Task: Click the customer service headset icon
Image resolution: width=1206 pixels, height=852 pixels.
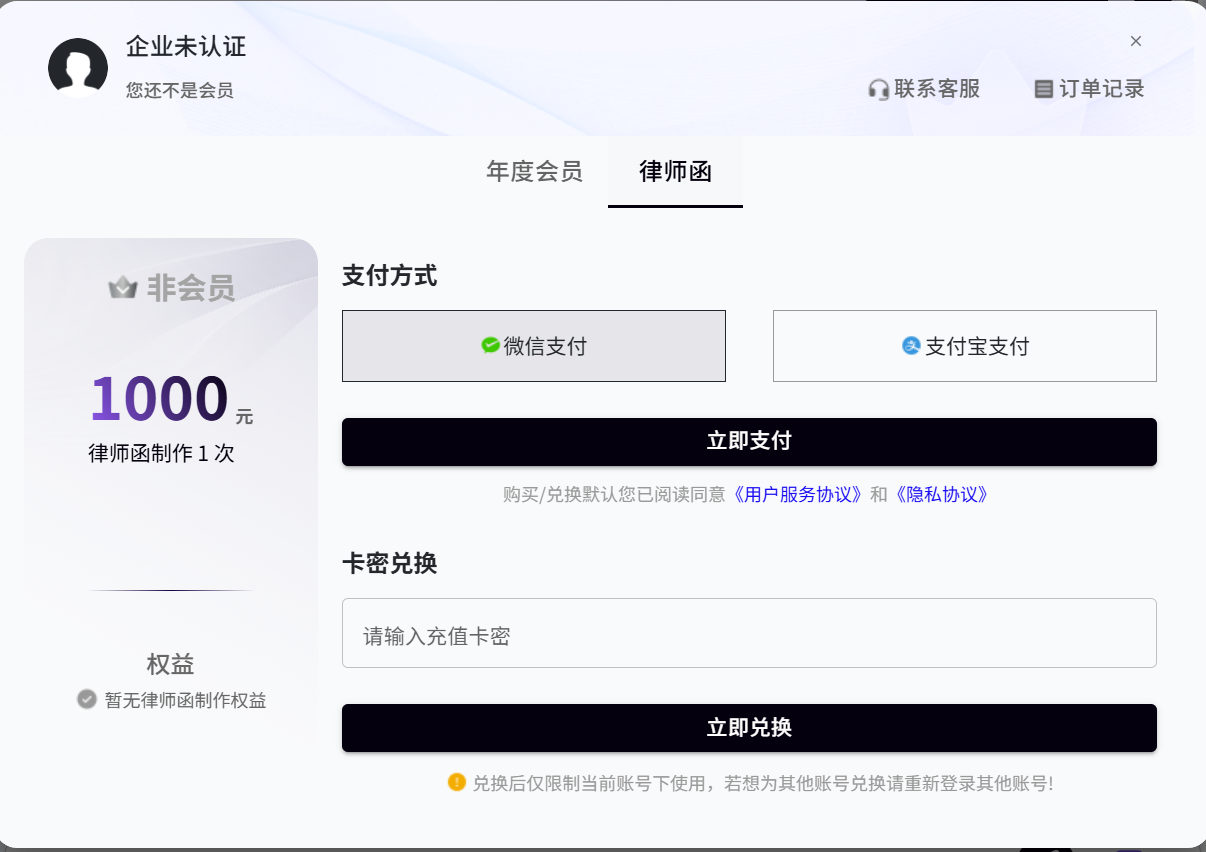Action: click(878, 90)
